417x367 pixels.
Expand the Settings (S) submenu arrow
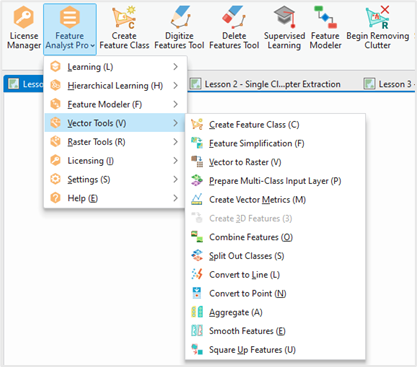click(176, 179)
